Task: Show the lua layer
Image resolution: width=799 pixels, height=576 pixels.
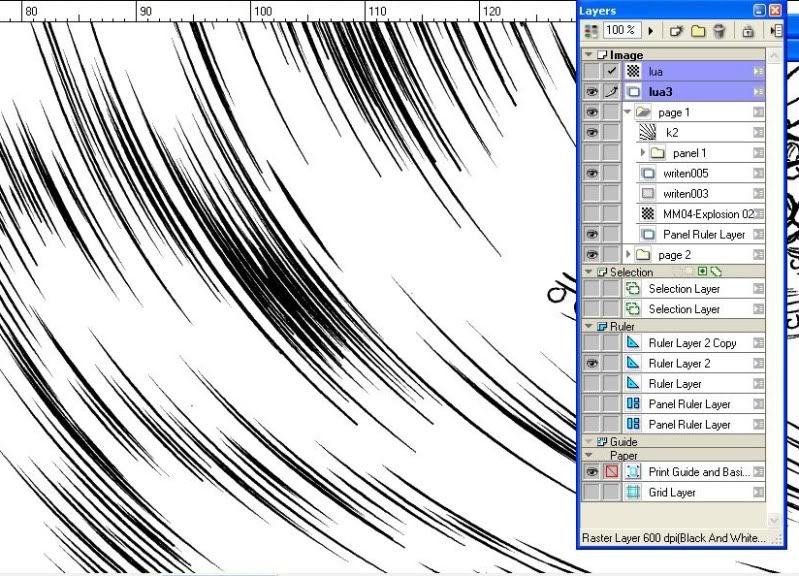Action: click(x=592, y=71)
